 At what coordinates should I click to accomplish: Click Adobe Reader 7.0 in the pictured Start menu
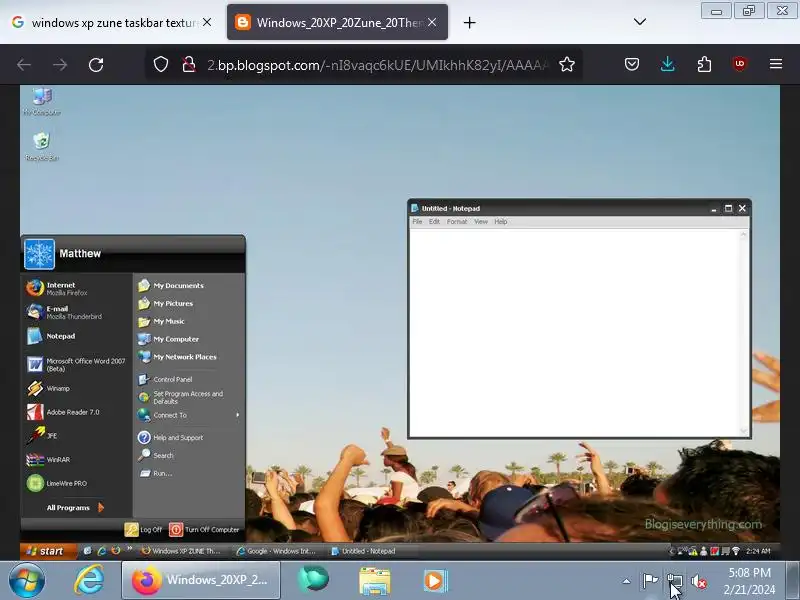click(72, 412)
